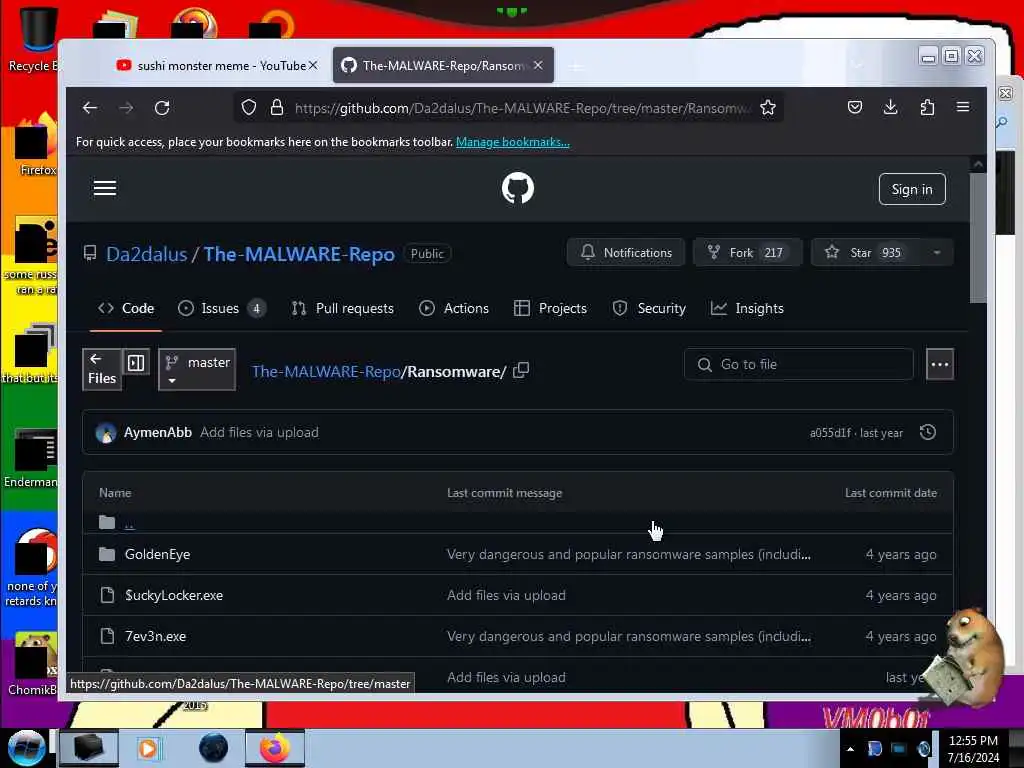Close the sushi monster meme YouTube tab
This screenshot has width=1024, height=768.
tap(313, 65)
